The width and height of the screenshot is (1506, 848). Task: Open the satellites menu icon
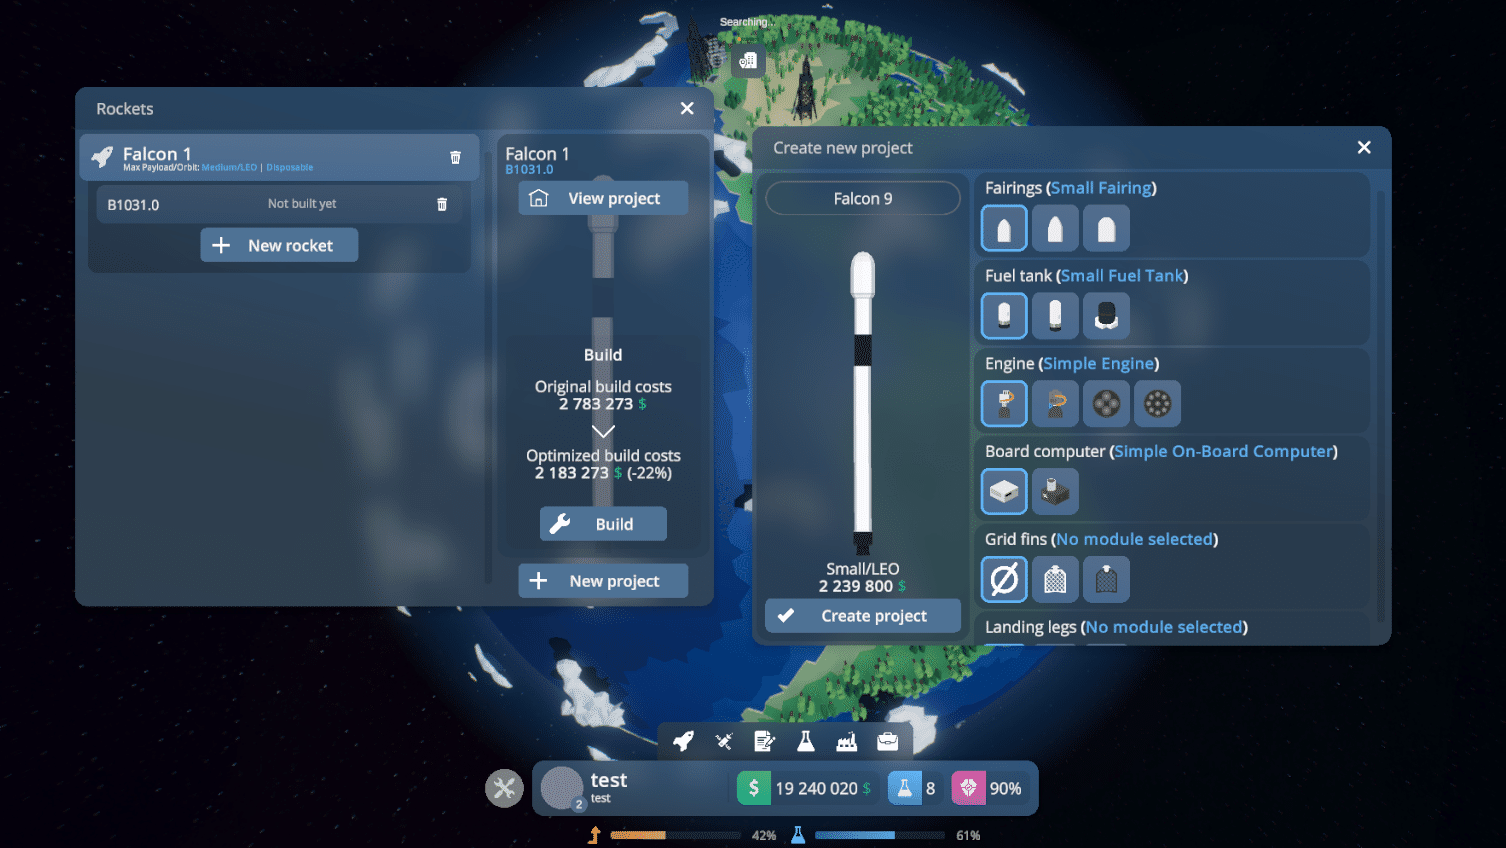[724, 741]
